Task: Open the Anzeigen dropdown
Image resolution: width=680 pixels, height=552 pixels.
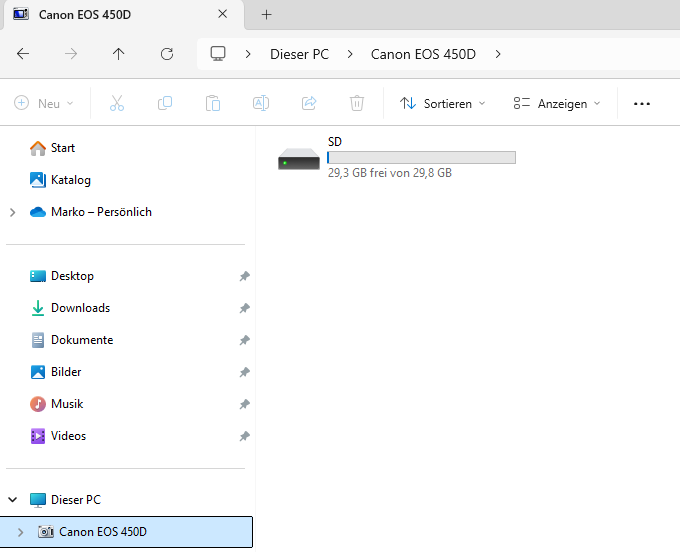Action: 557,104
